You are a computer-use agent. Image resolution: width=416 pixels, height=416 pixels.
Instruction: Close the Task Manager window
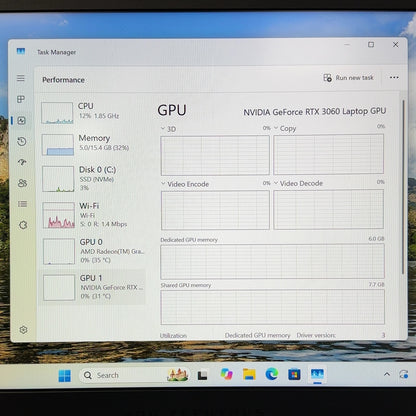(395, 44)
